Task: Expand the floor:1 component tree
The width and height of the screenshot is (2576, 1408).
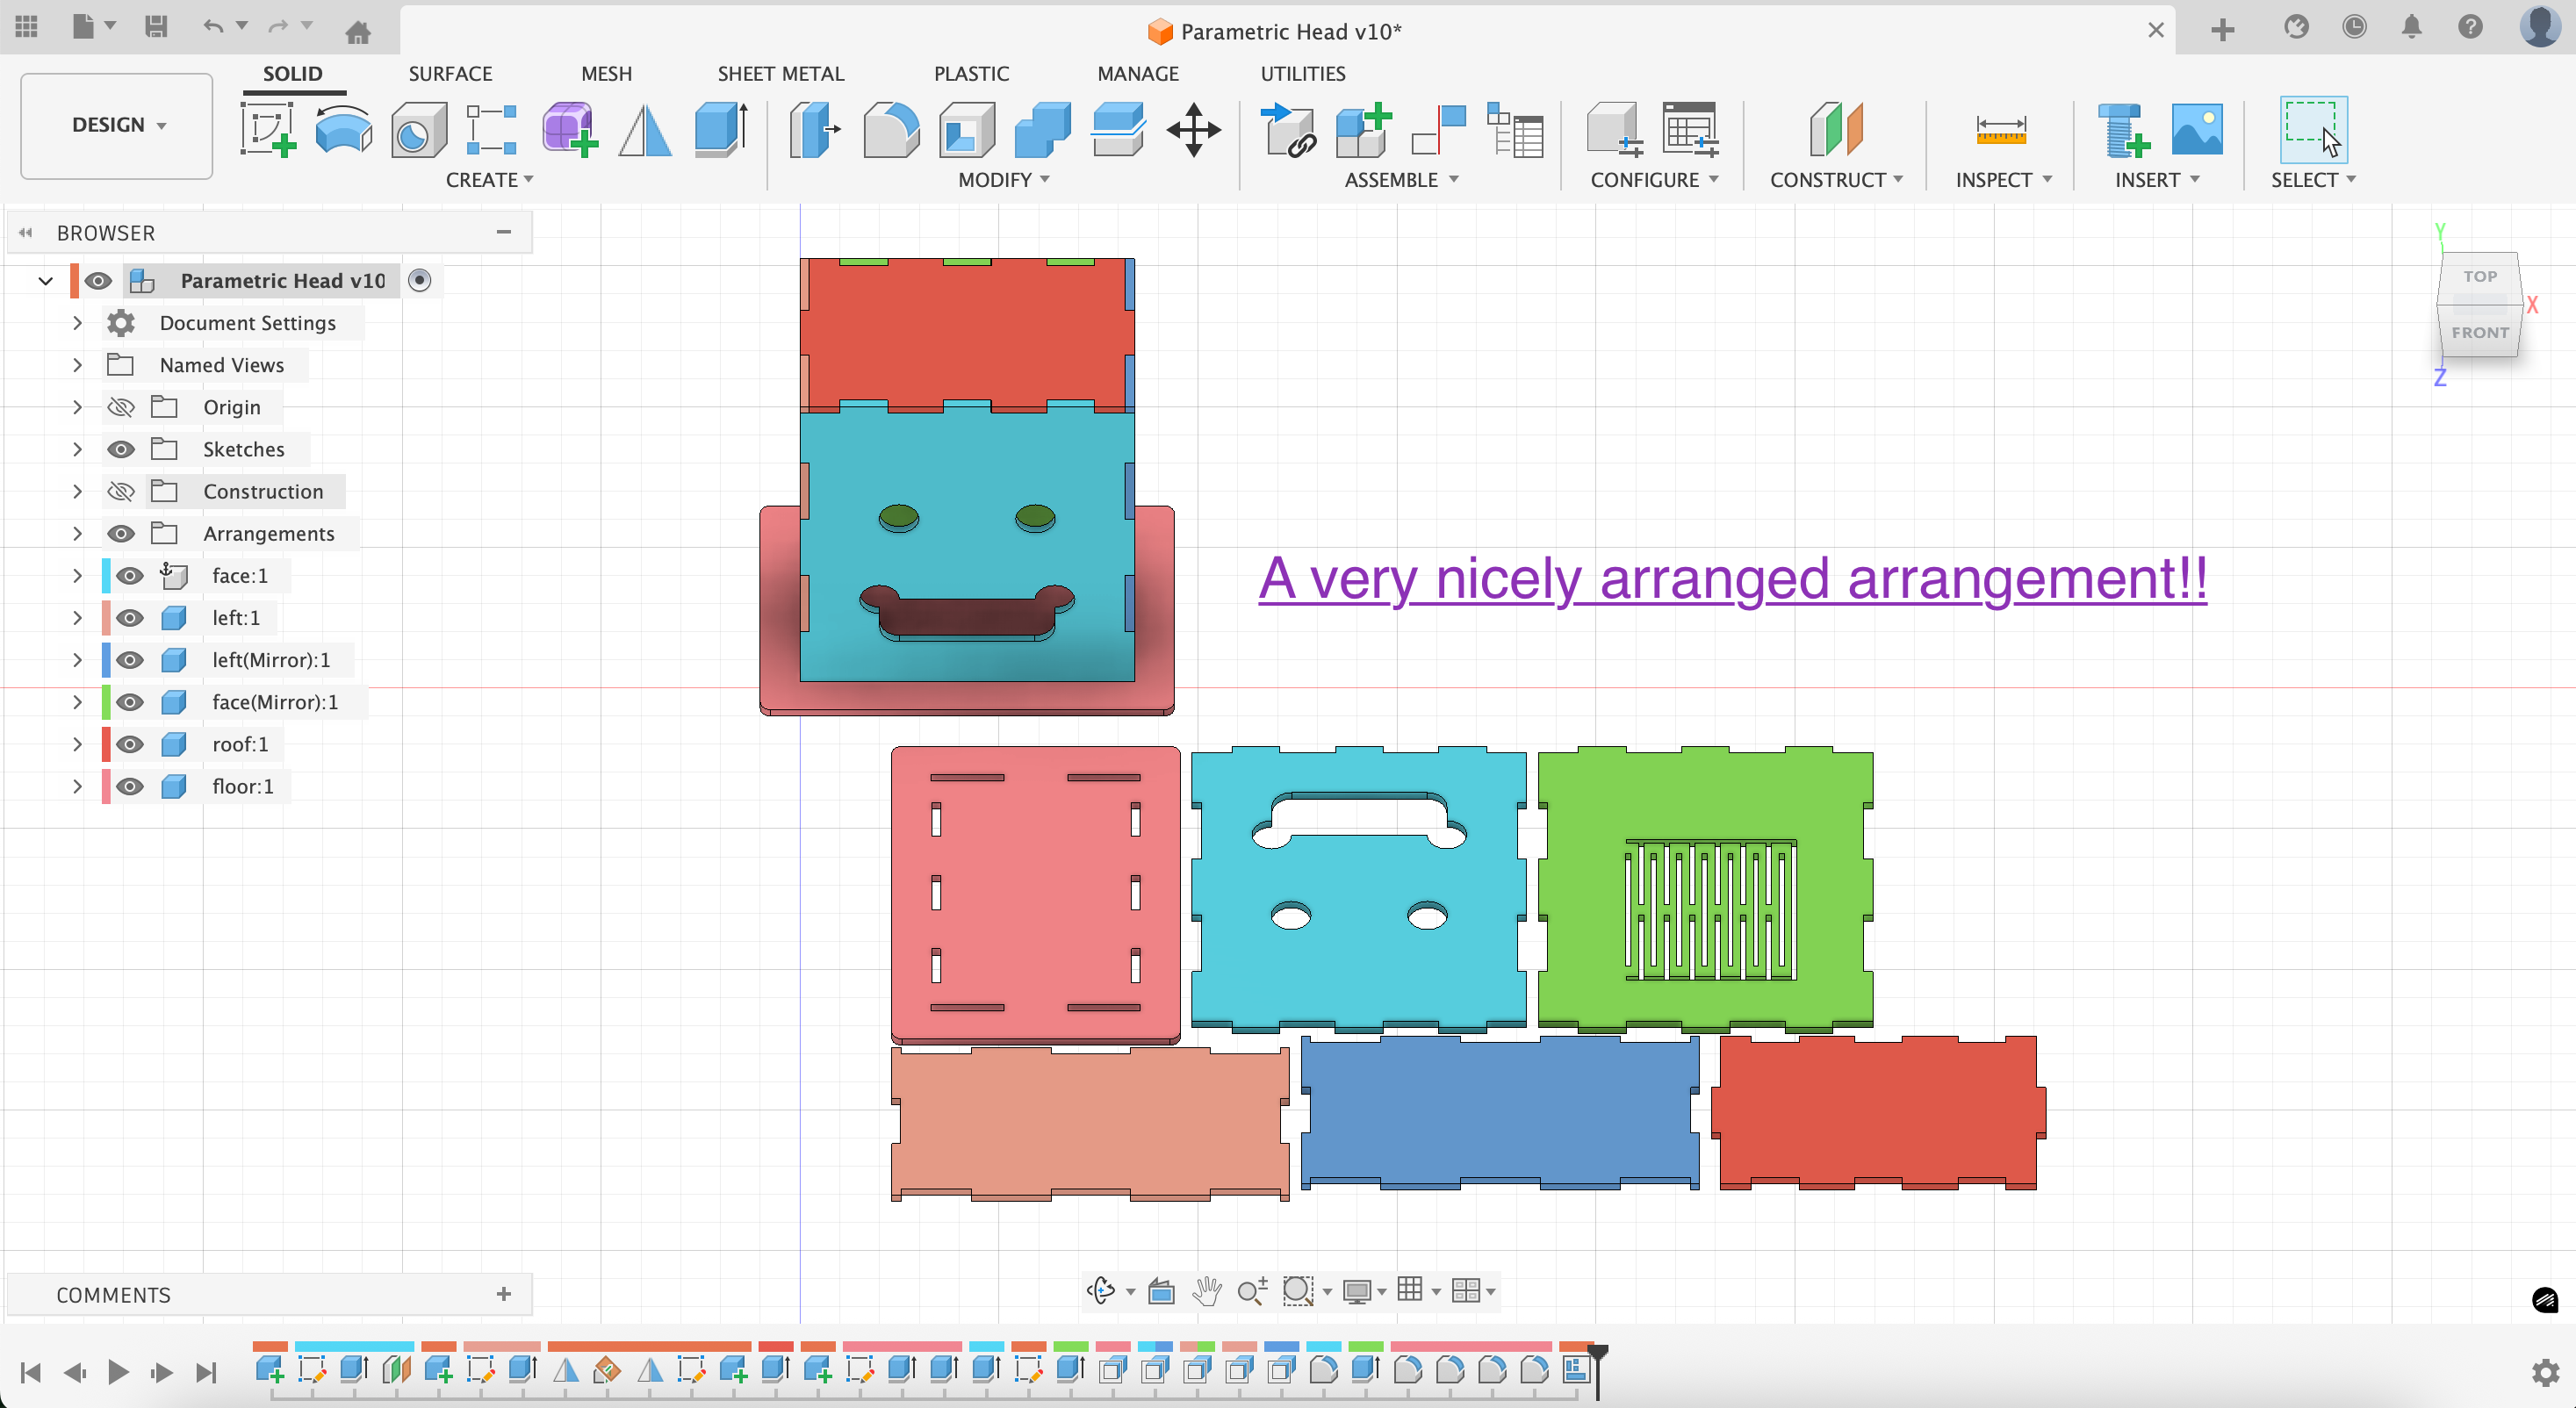Action: [77, 786]
